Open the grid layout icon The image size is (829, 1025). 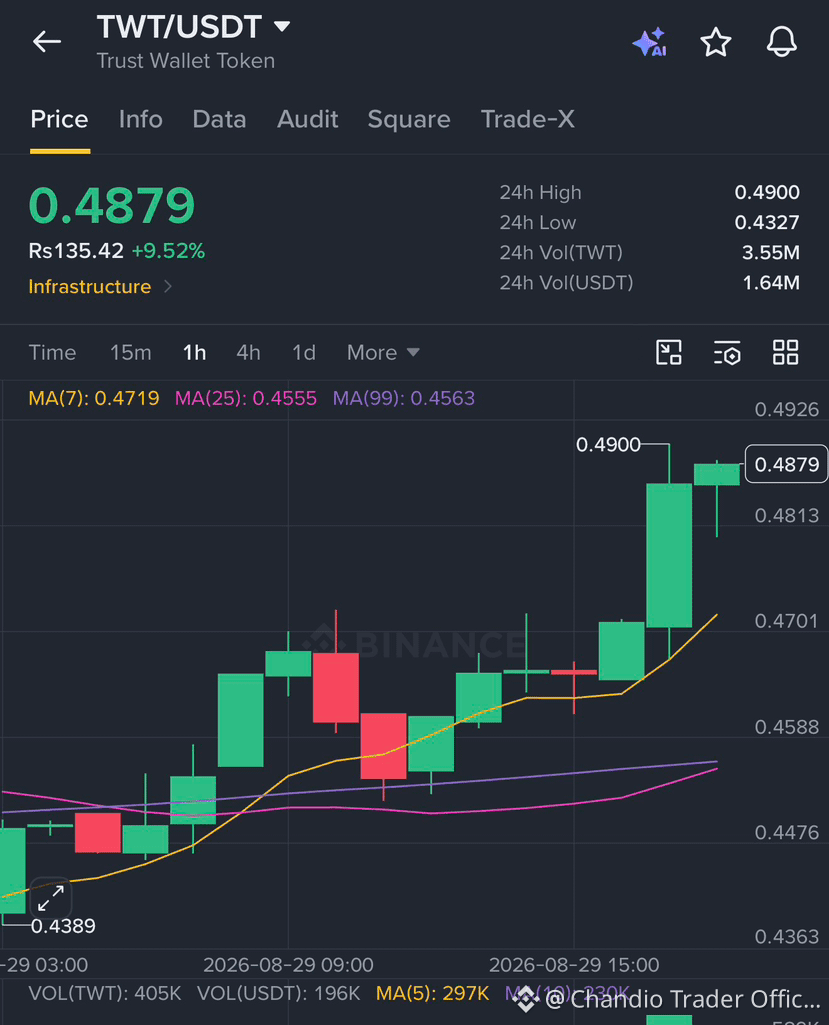(785, 352)
